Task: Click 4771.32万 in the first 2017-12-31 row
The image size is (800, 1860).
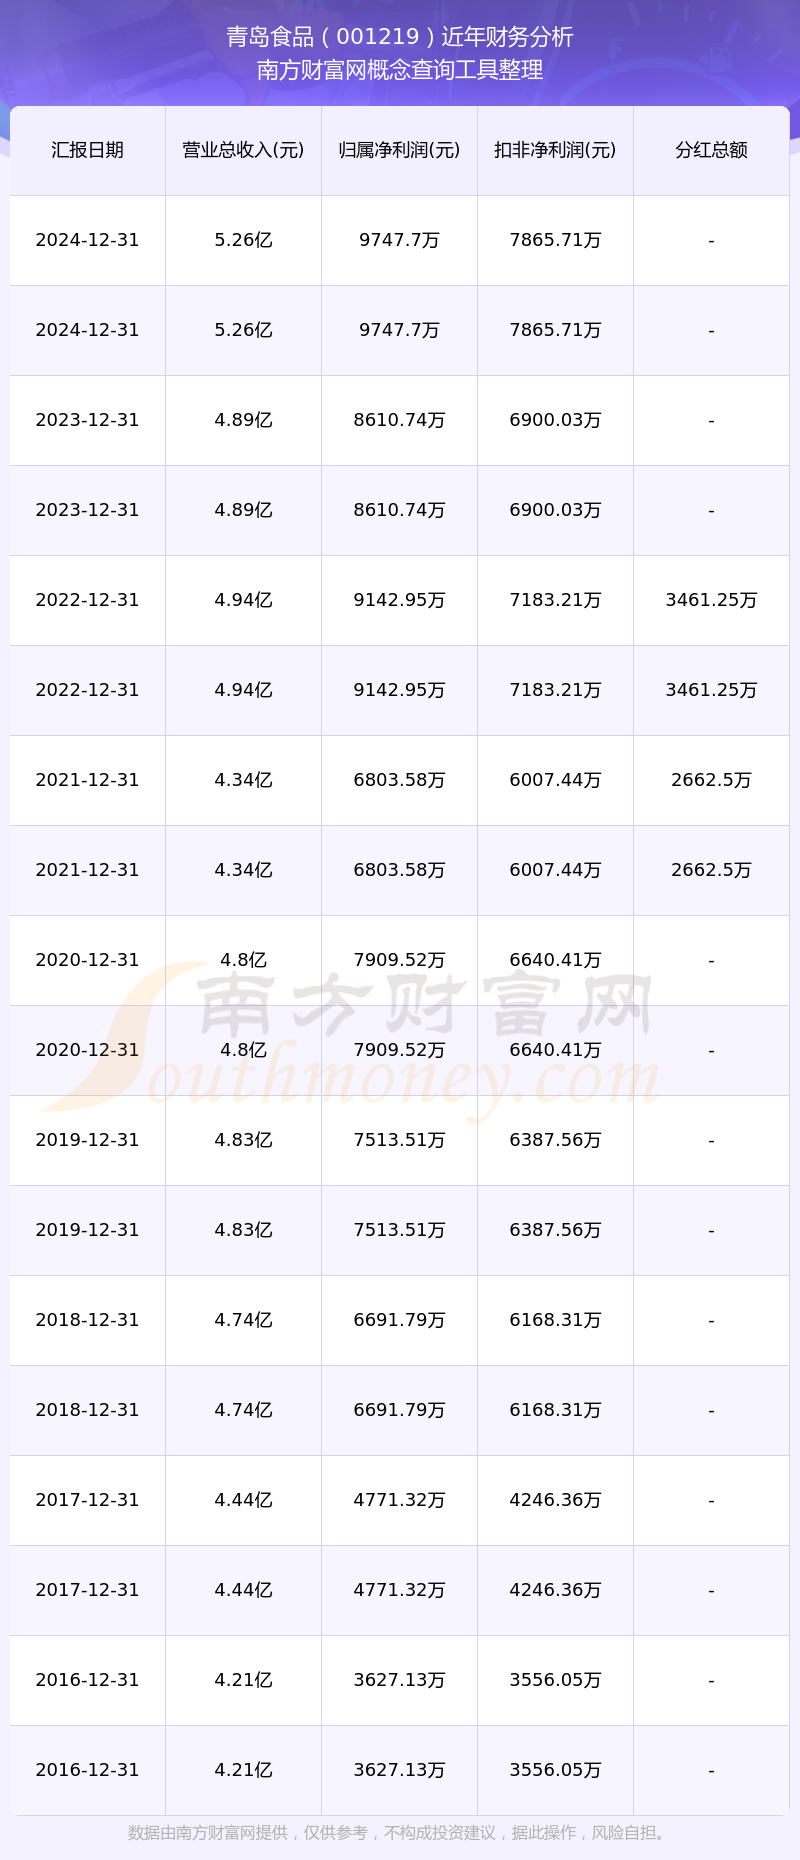Action: click(x=399, y=1500)
